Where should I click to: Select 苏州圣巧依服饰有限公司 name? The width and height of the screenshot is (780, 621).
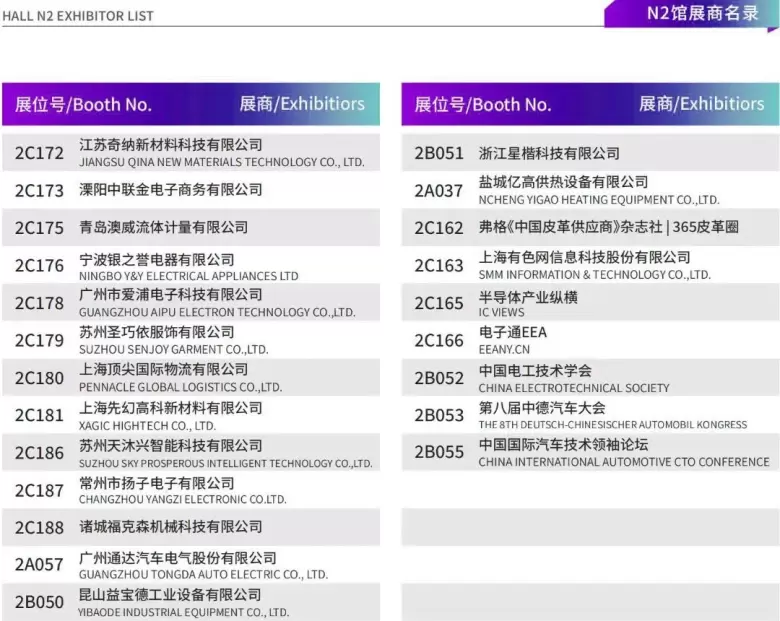157,332
